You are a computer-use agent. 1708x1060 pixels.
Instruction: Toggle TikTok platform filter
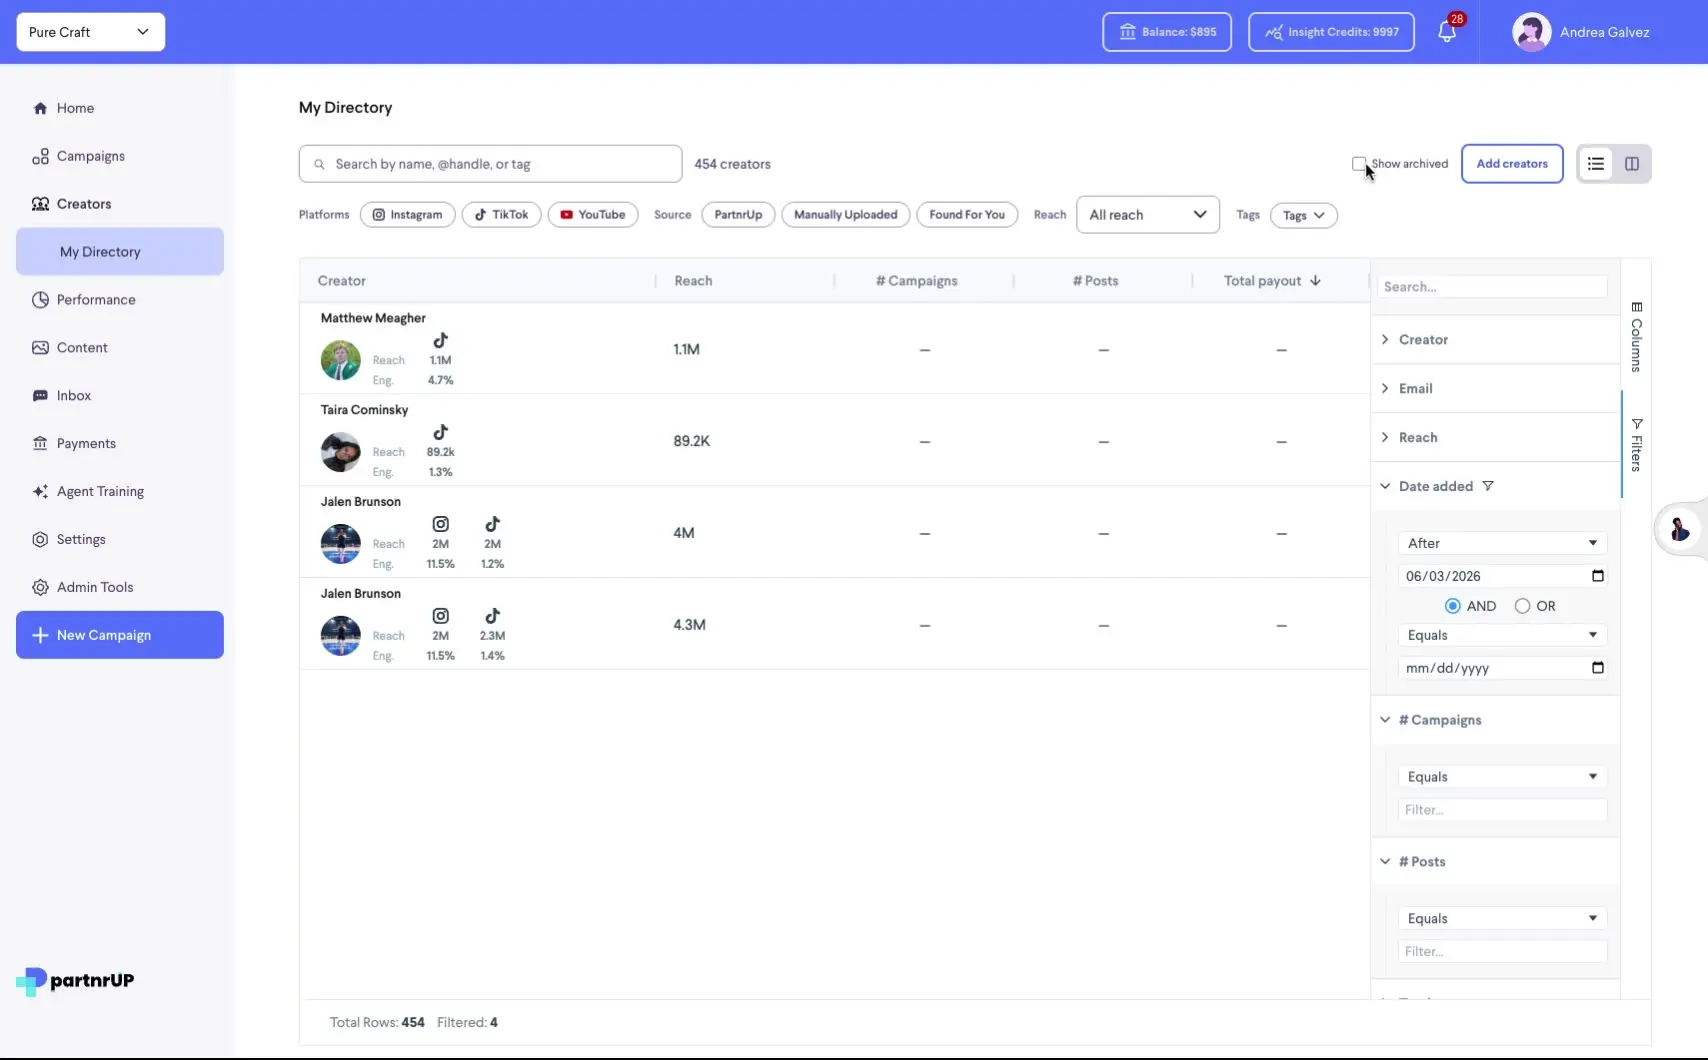[x=502, y=215]
